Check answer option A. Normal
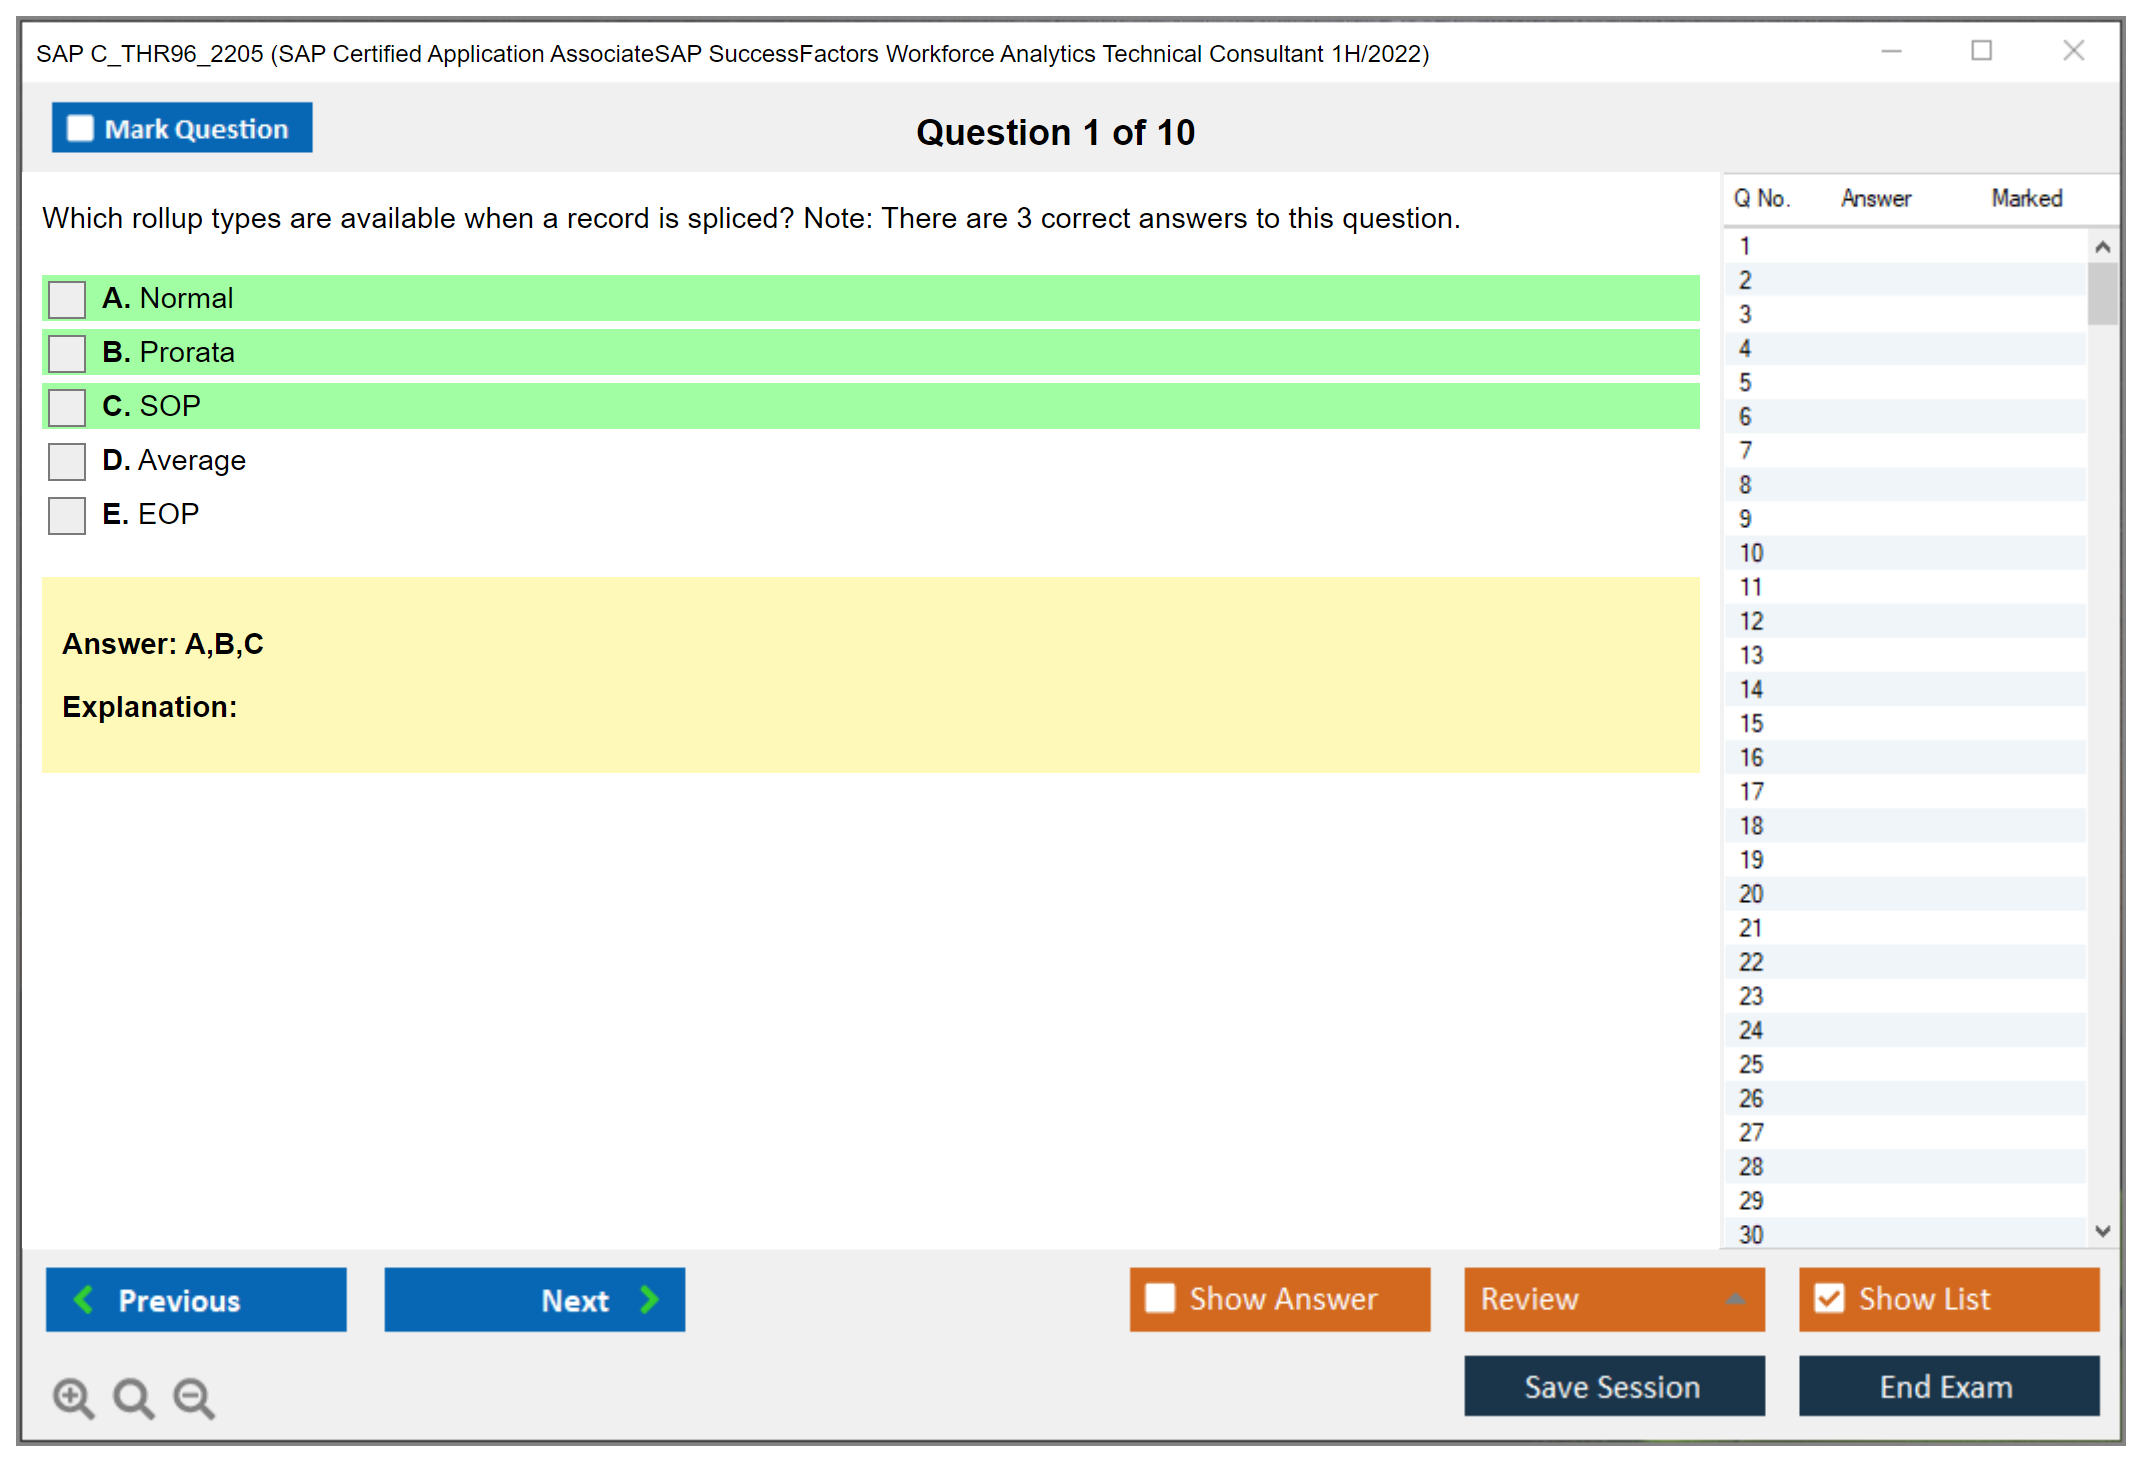Viewport: 2150px width, 1470px height. (x=67, y=299)
